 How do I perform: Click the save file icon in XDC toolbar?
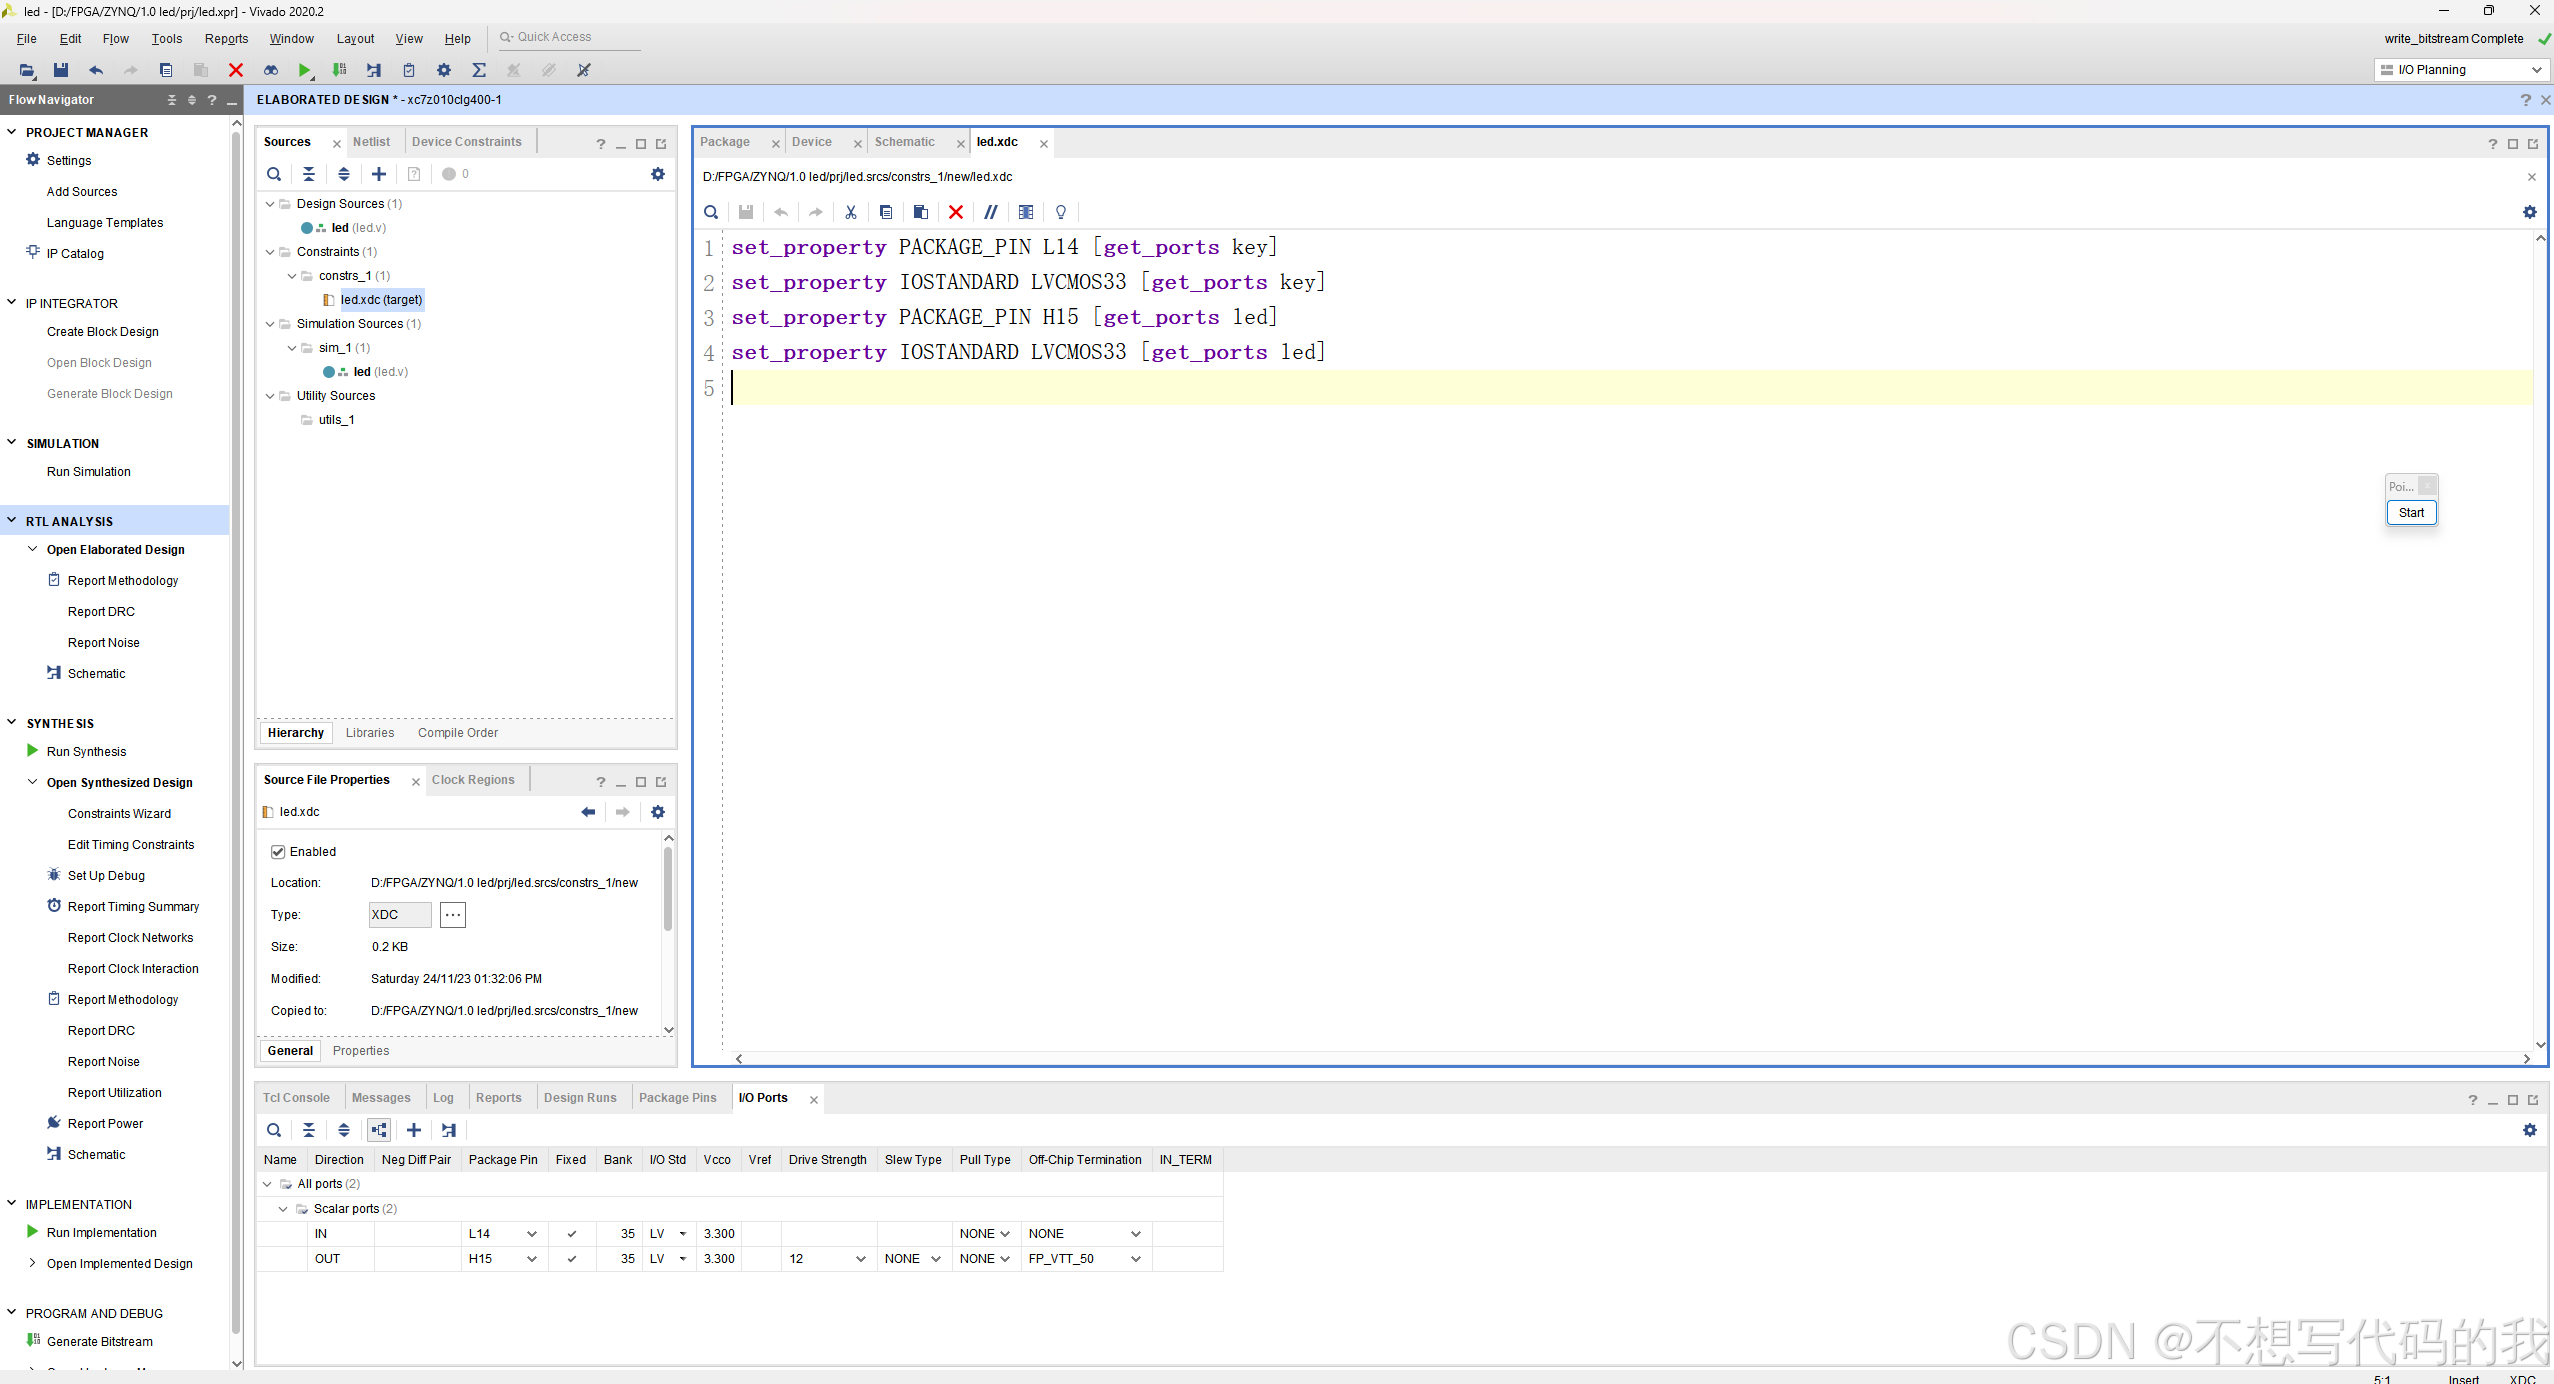[745, 211]
